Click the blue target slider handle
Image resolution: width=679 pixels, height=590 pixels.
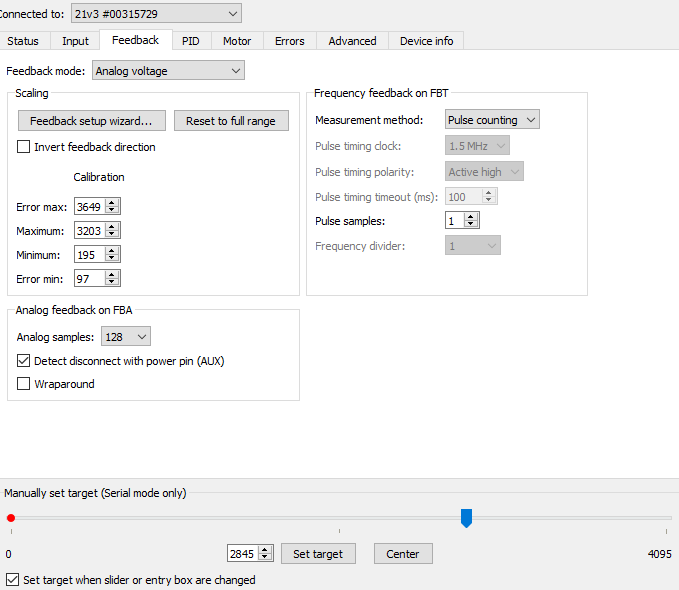pos(466,517)
